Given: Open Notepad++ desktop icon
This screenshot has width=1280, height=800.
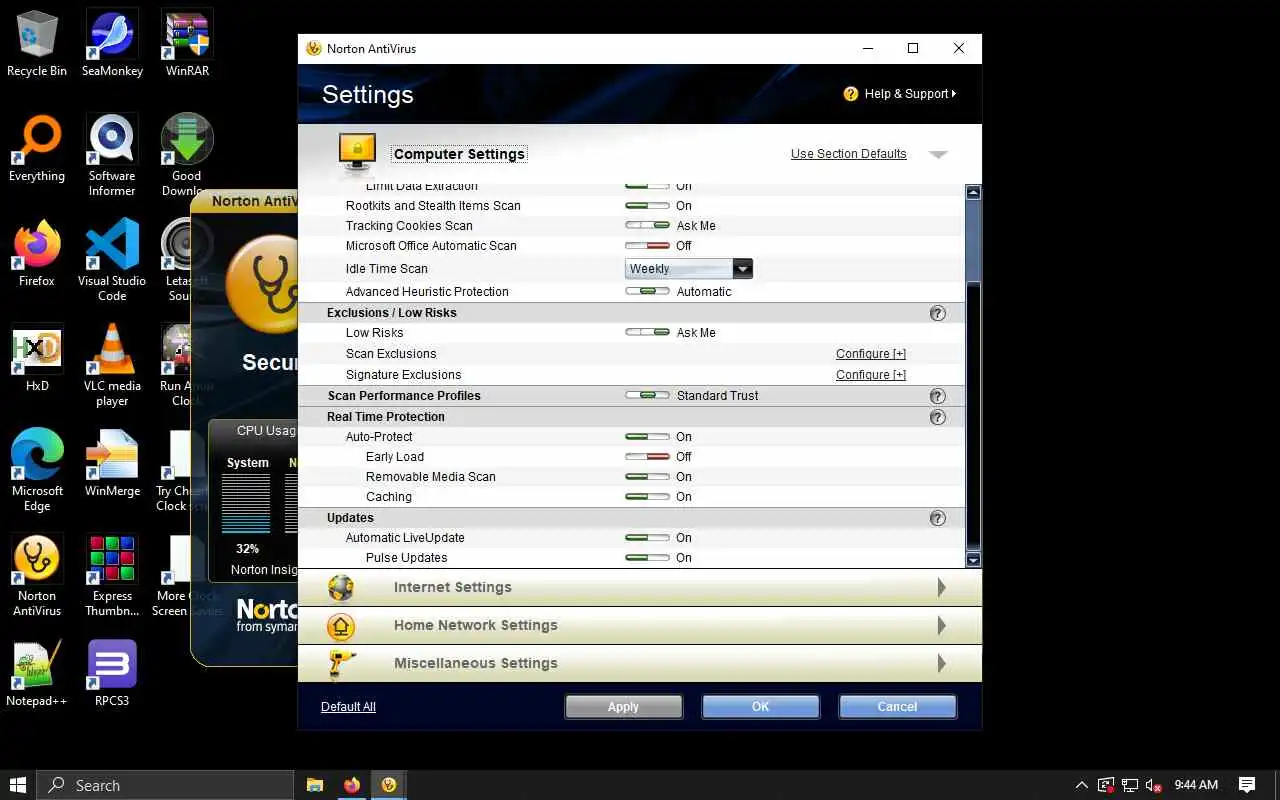Looking at the screenshot, I should (x=37, y=674).
